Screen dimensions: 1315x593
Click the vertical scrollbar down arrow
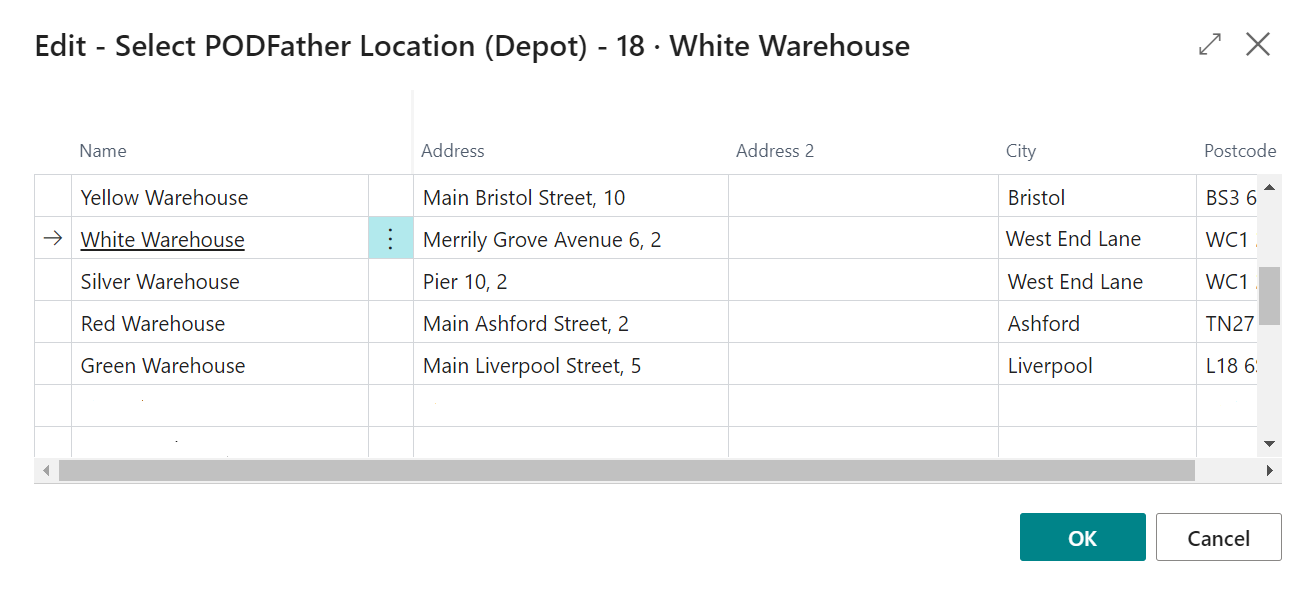(x=1269, y=443)
